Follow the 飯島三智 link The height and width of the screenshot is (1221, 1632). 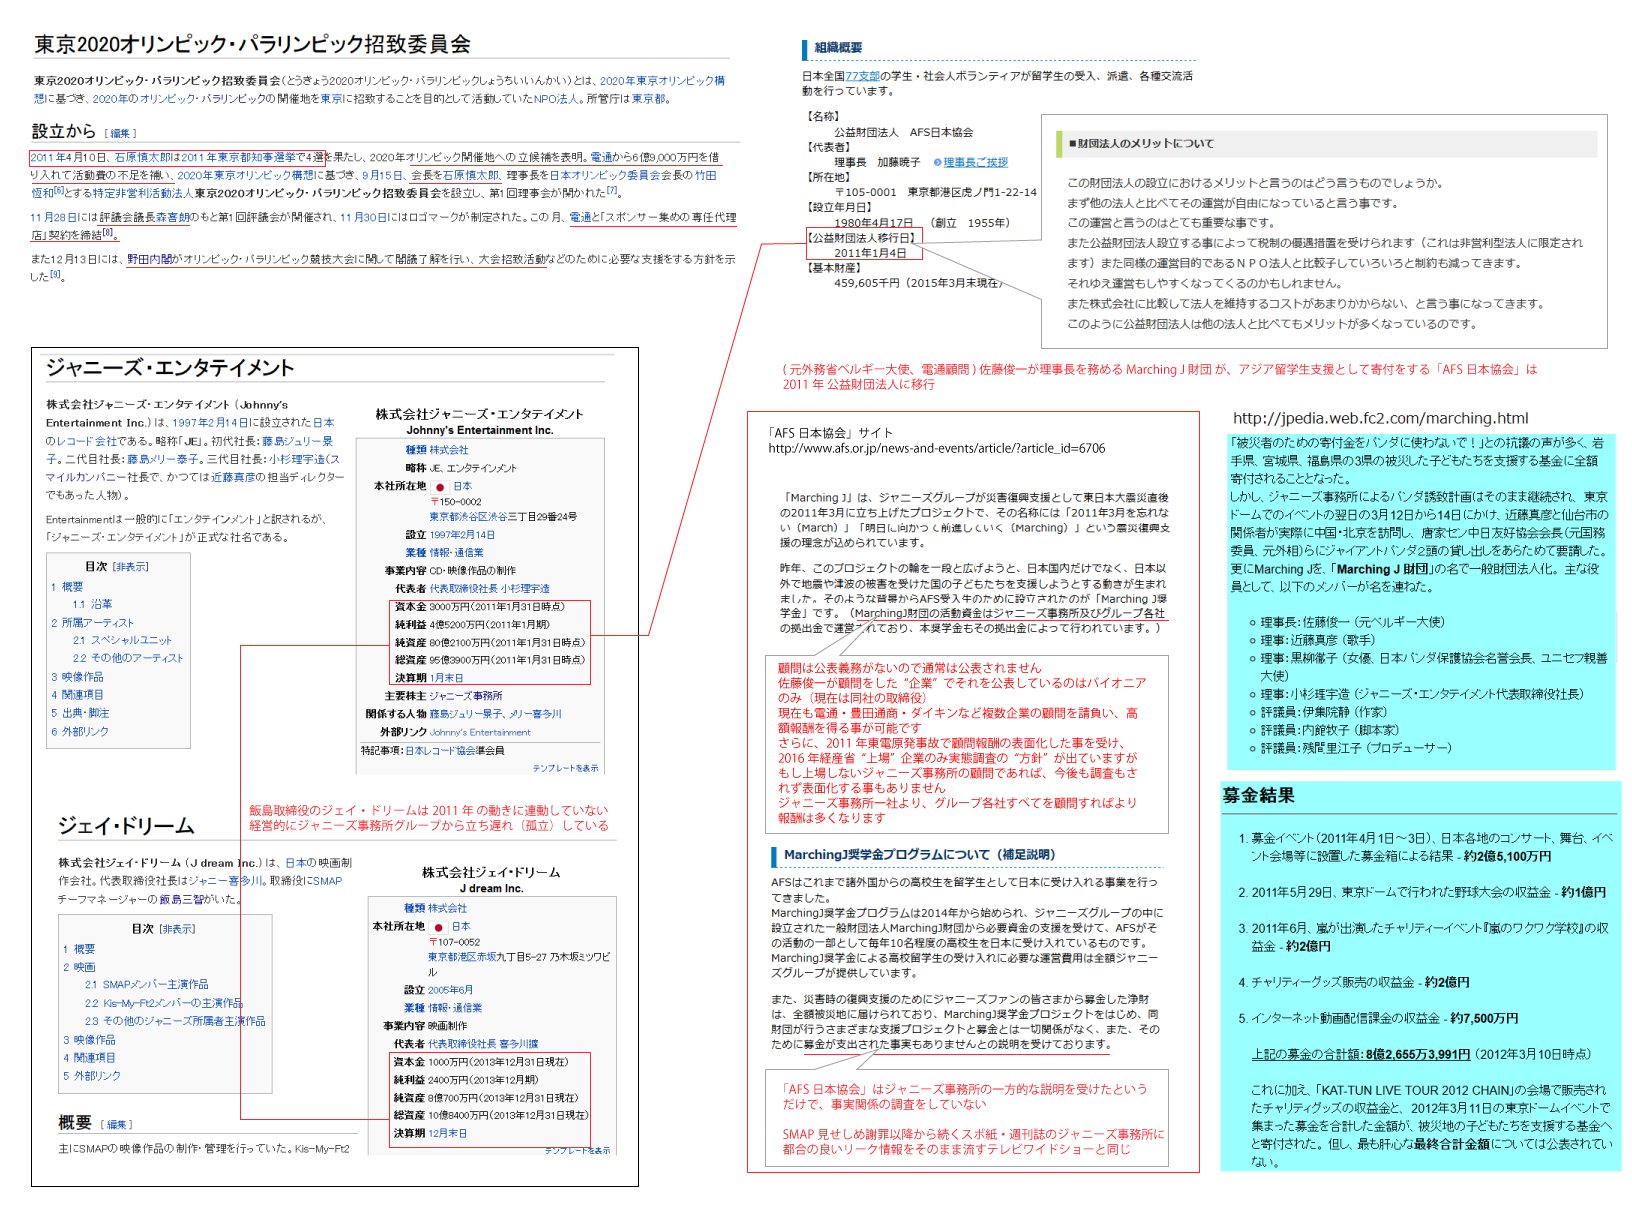click(183, 899)
